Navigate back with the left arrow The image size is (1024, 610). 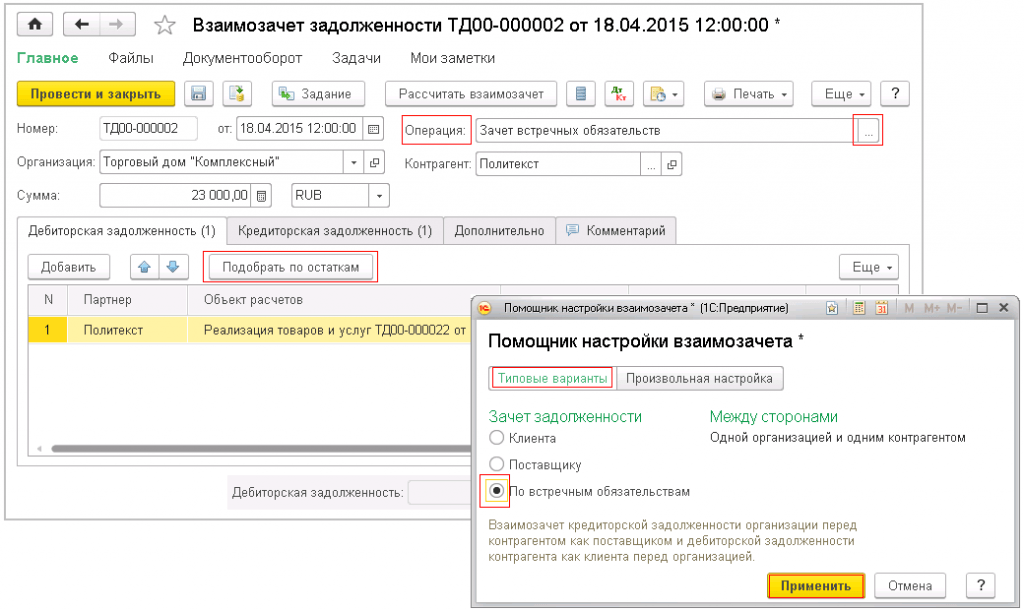tap(82, 25)
